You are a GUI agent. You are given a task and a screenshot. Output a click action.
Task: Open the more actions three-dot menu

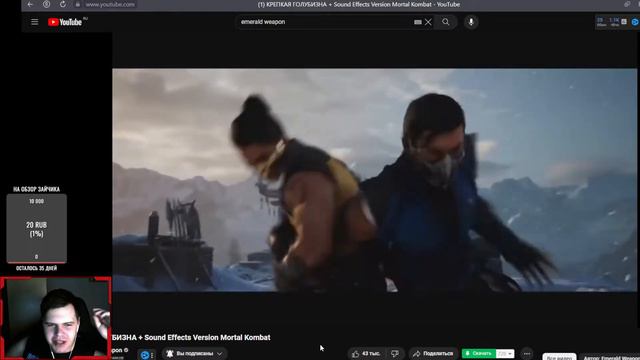tap(527, 353)
